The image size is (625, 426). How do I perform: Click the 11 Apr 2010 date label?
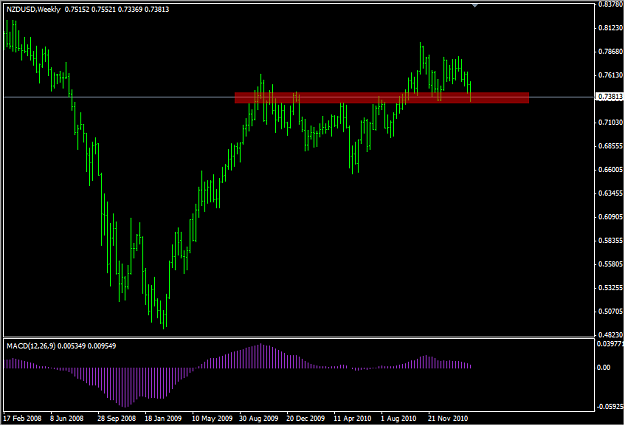pyautogui.click(x=352, y=418)
